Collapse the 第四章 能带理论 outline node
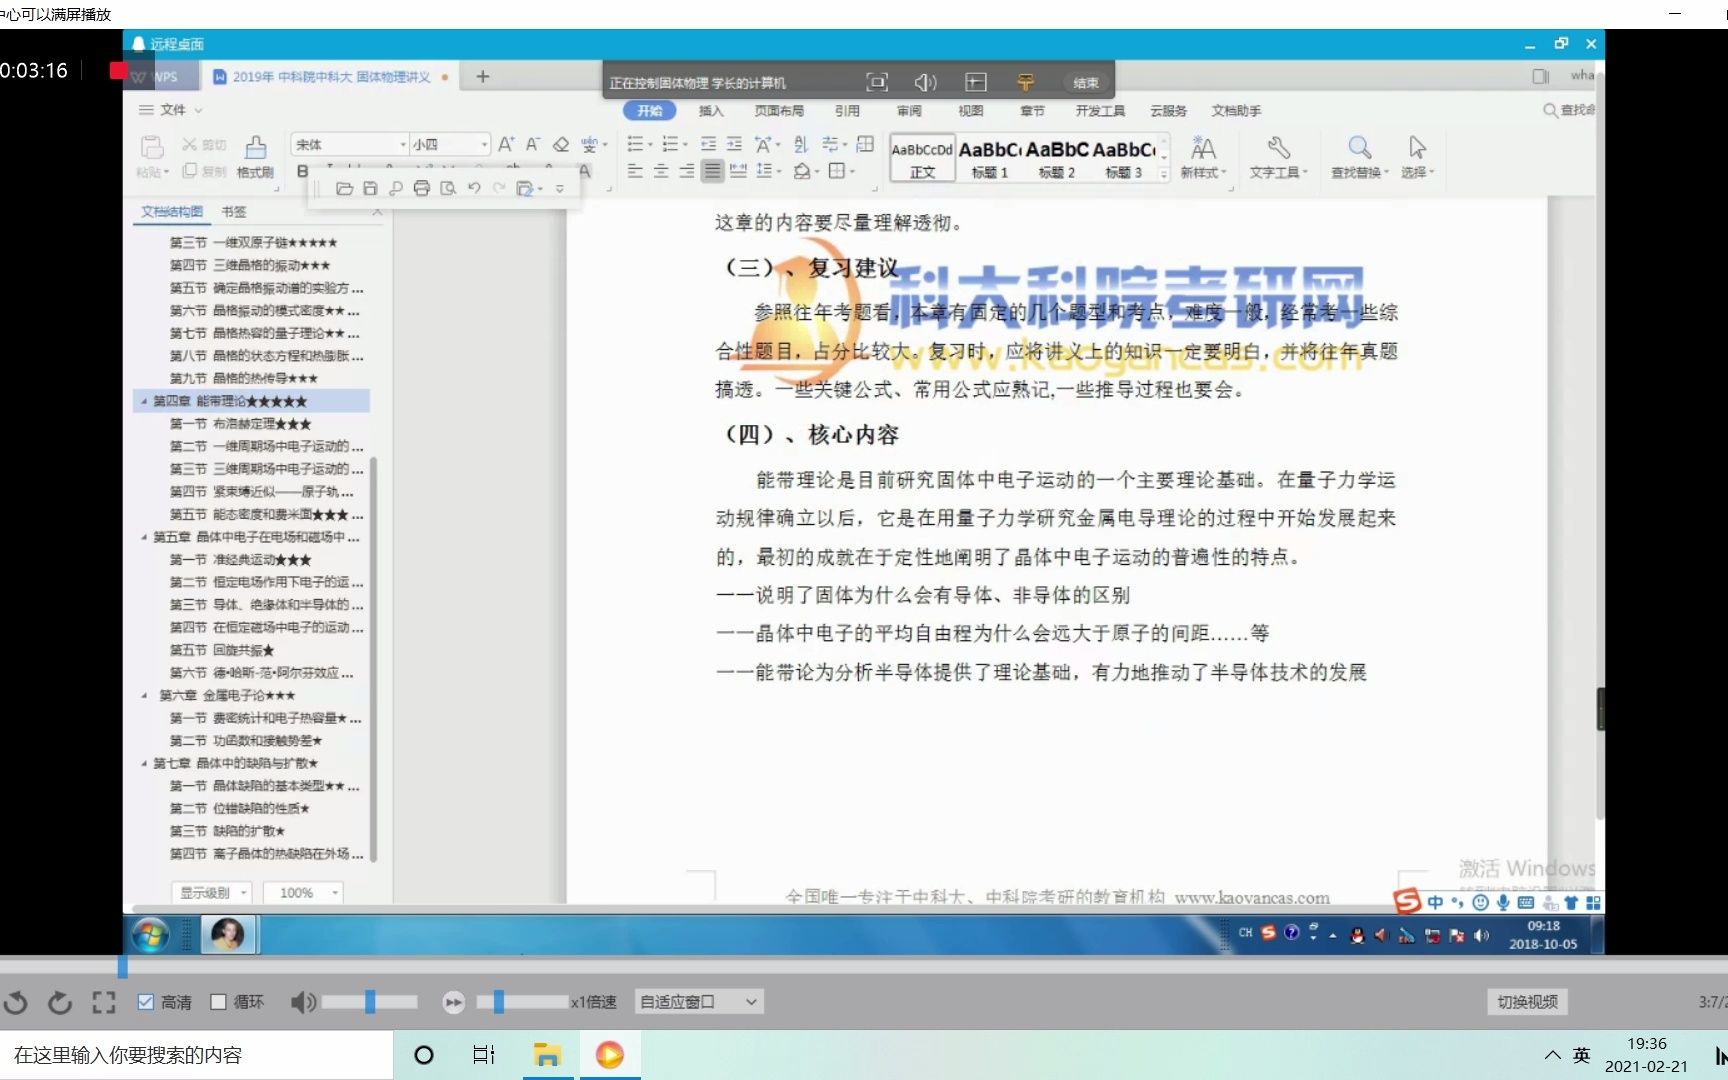Screen dimensions: 1728x1080 point(144,402)
